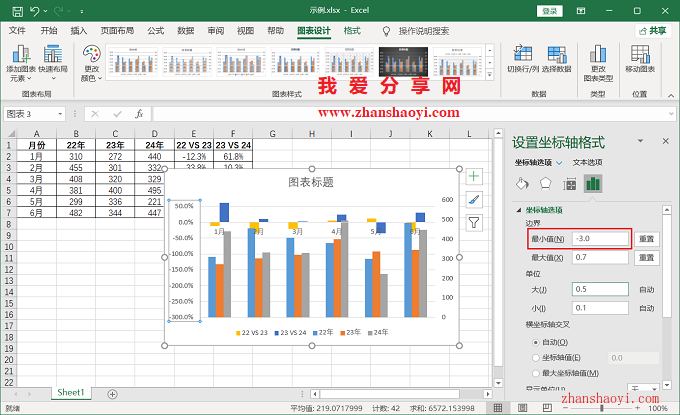Reset the Maximum bound value
Image resolution: width=680 pixels, height=415 pixels.
[647, 258]
